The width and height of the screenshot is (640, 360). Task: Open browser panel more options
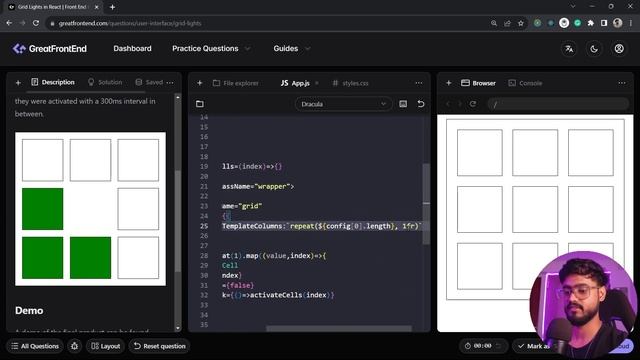click(x=622, y=83)
